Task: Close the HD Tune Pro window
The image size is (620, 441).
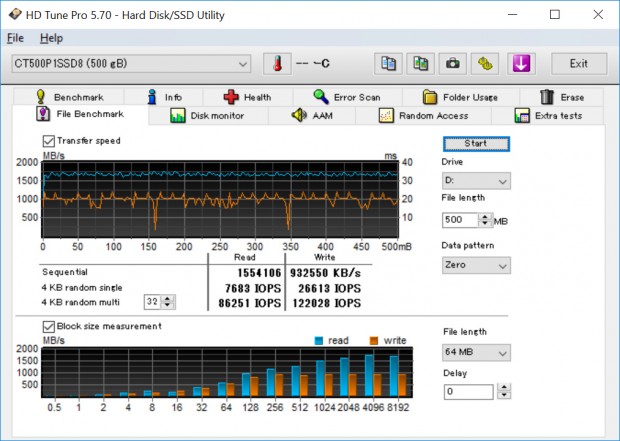Action: (598, 15)
